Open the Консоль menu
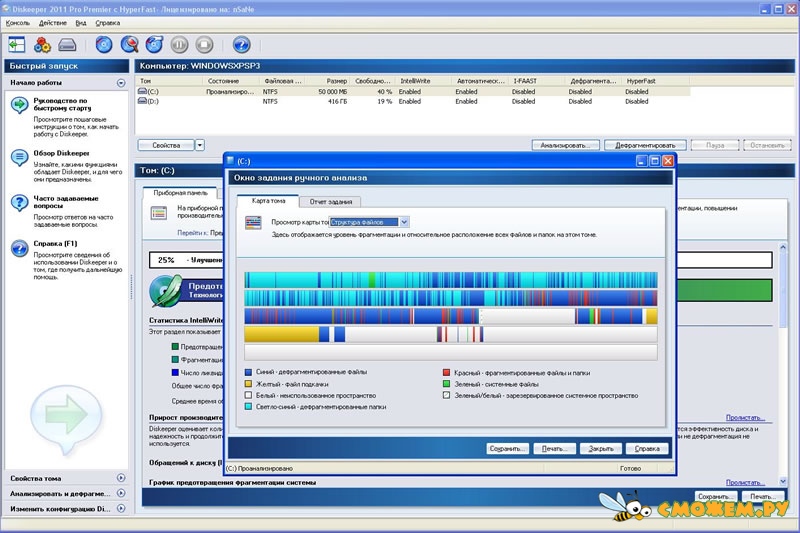The height and width of the screenshot is (533, 800). click(x=18, y=23)
